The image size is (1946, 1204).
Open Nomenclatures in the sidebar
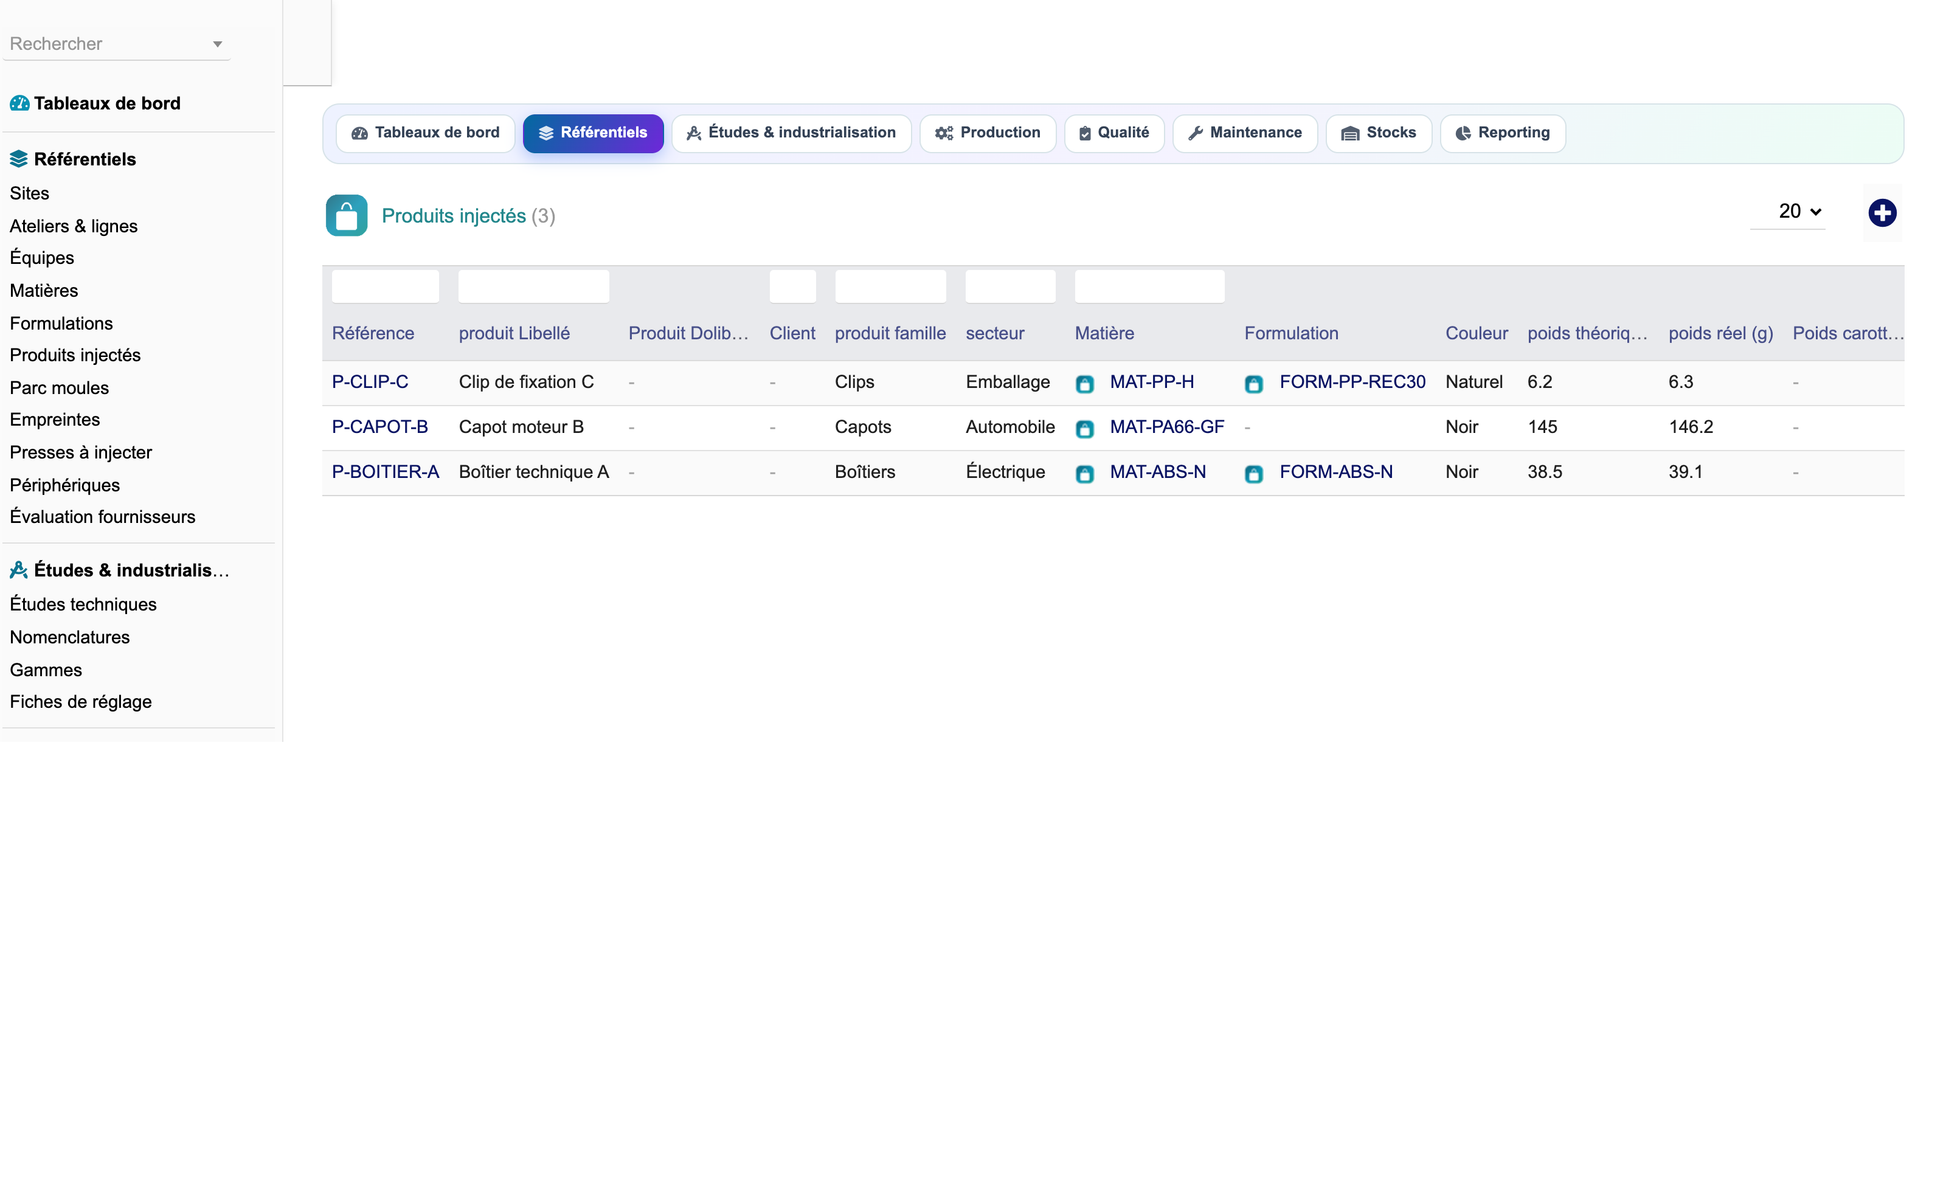point(70,637)
